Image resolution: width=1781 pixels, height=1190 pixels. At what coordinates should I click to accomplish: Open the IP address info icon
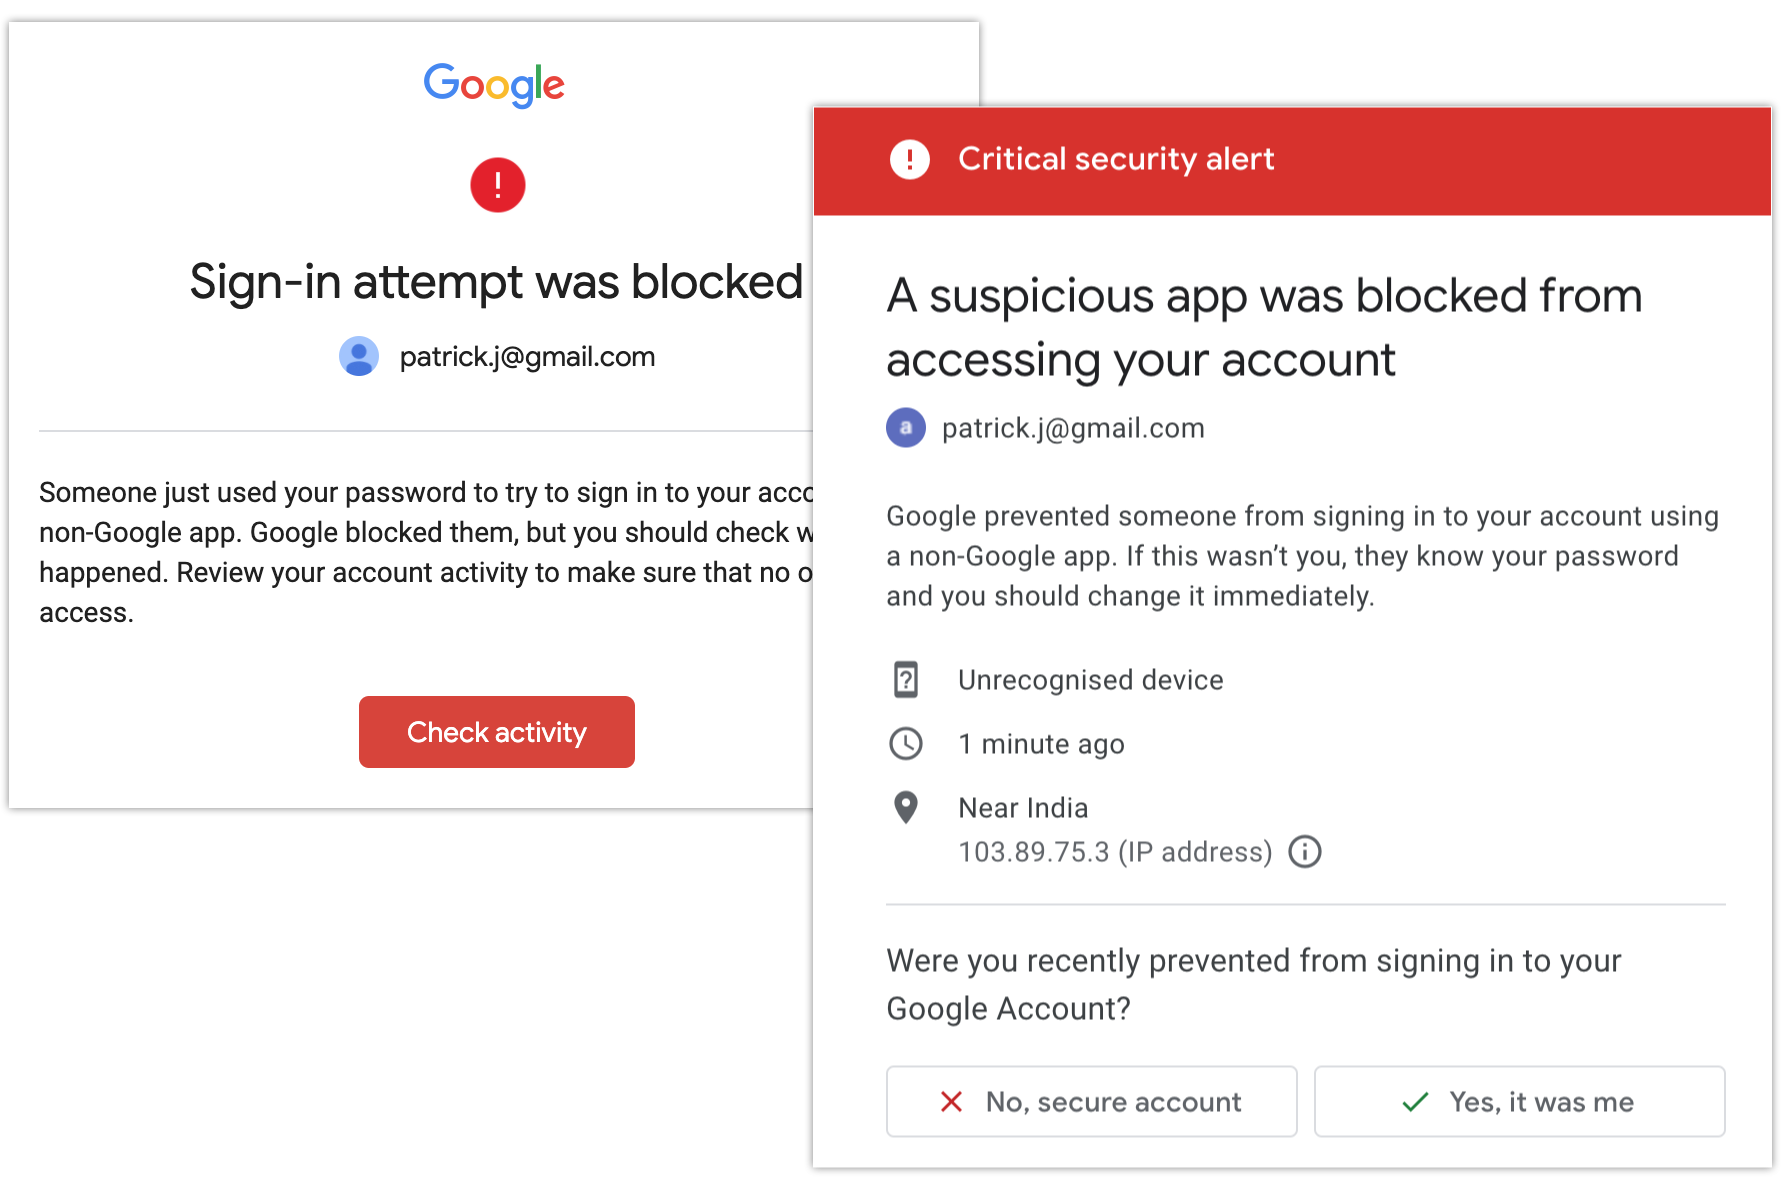tap(1305, 852)
